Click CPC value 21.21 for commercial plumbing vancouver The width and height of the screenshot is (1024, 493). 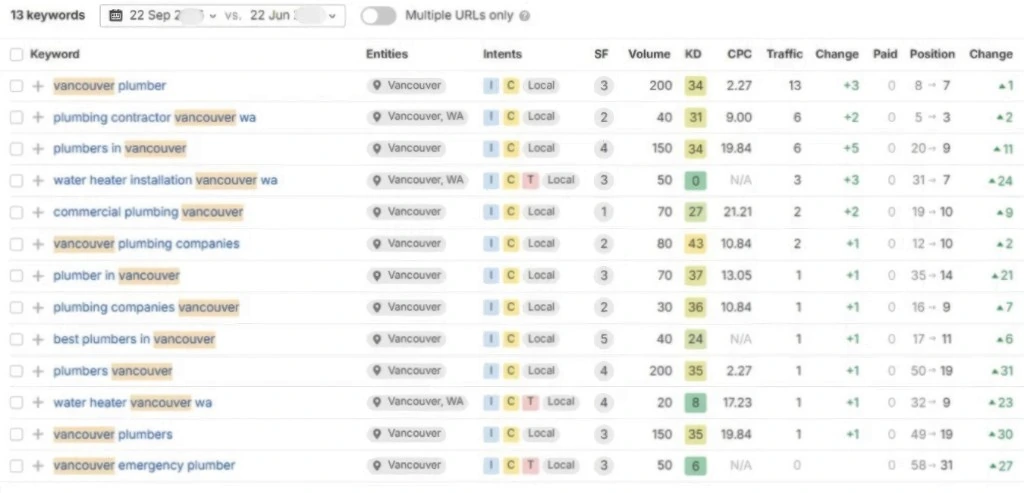[x=737, y=212]
